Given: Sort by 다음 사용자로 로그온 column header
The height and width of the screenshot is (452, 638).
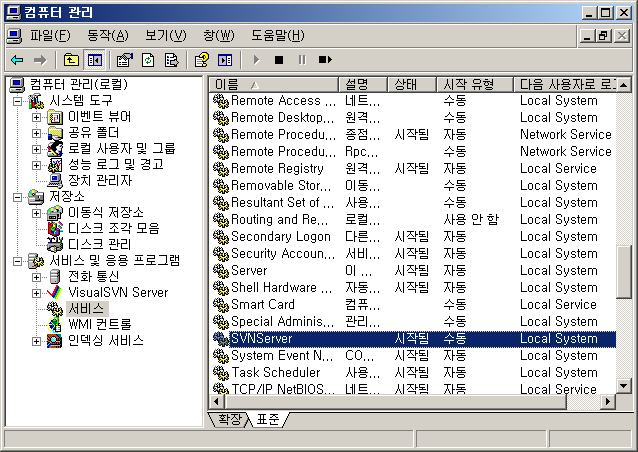Looking at the screenshot, I should pos(565,85).
